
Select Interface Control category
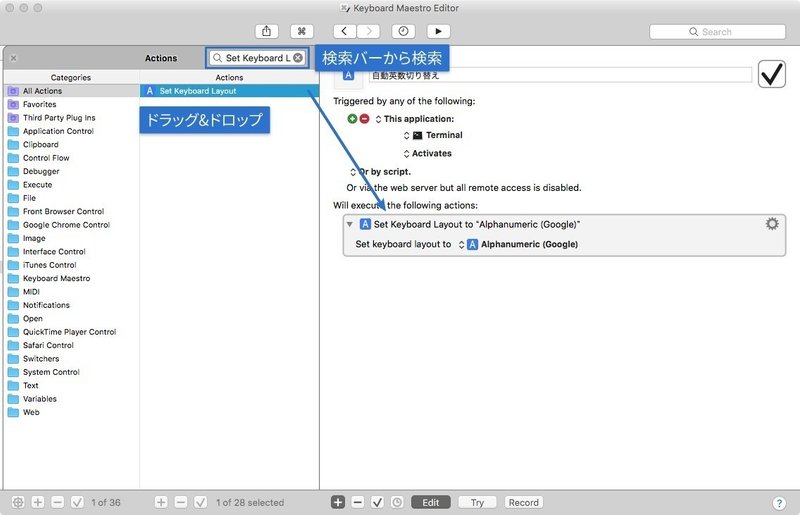click(72, 252)
